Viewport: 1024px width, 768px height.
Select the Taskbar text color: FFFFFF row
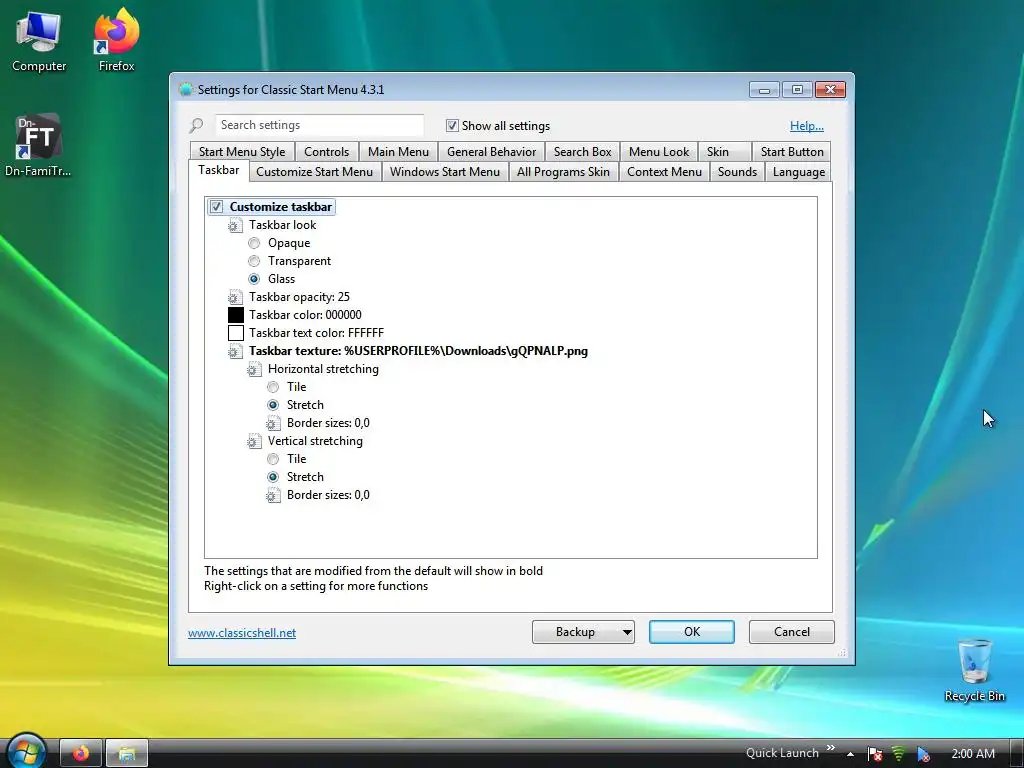coord(316,333)
